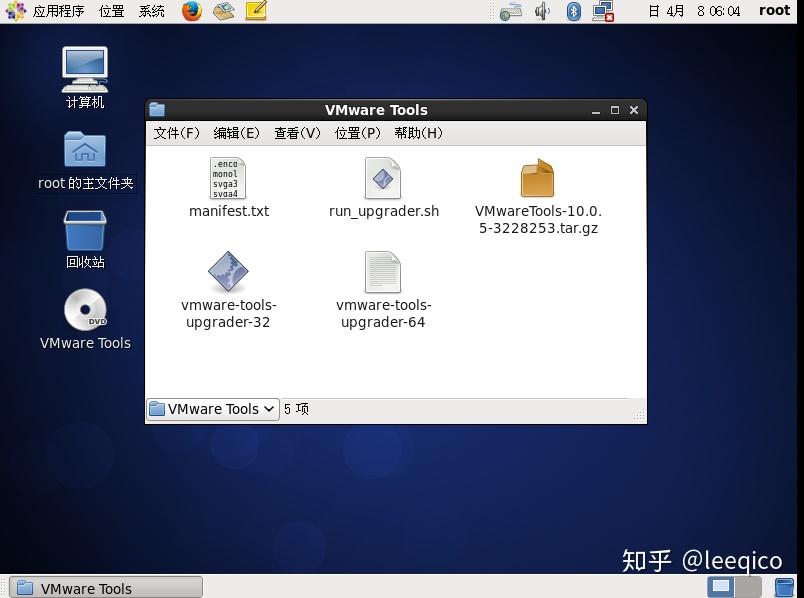804x598 pixels.
Task: Open the VMware Tools CD on the desktop
Action: tap(85, 310)
